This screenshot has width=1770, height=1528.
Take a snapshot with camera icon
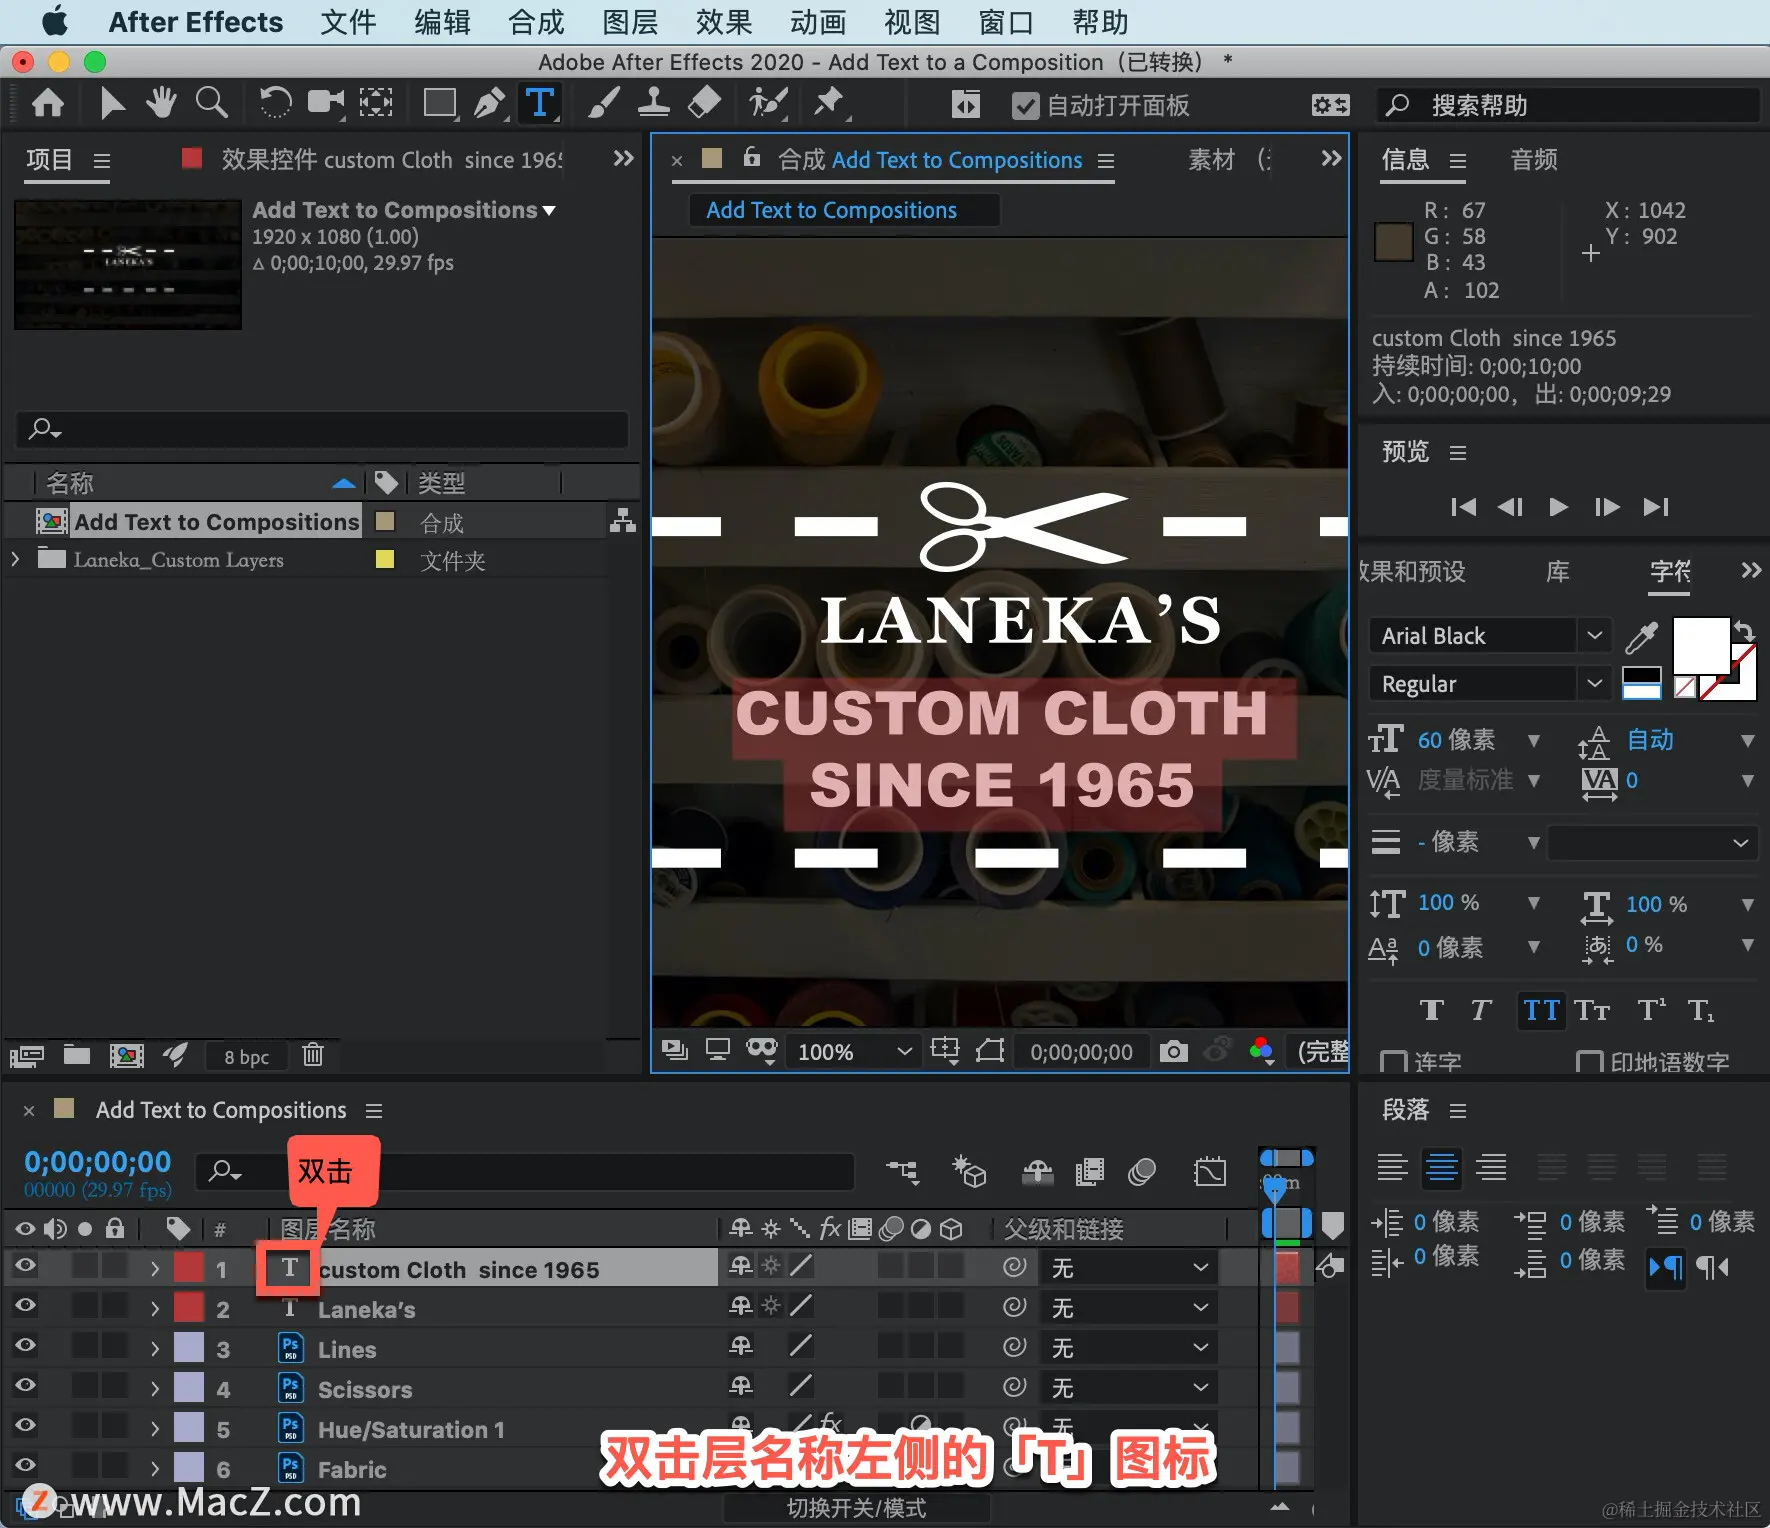click(x=1173, y=1051)
